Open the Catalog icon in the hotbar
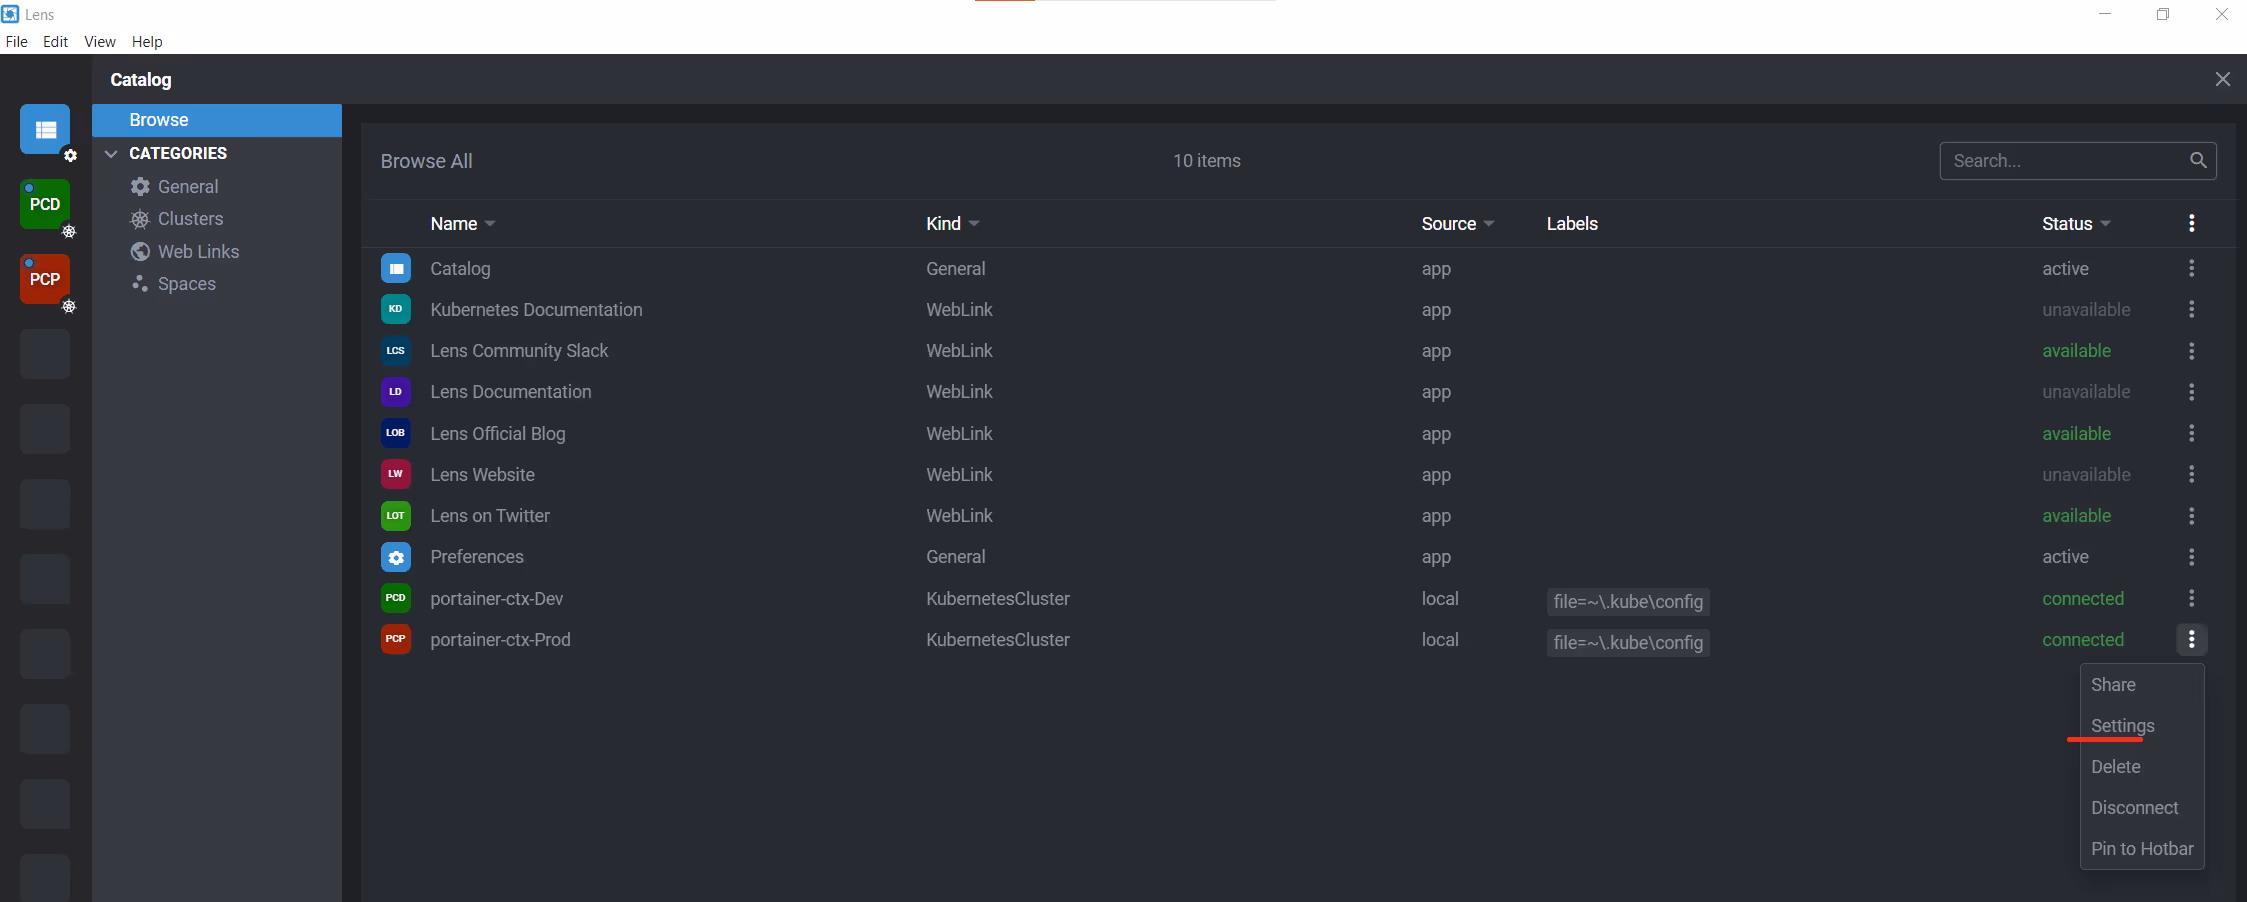2247x902 pixels. (45, 129)
